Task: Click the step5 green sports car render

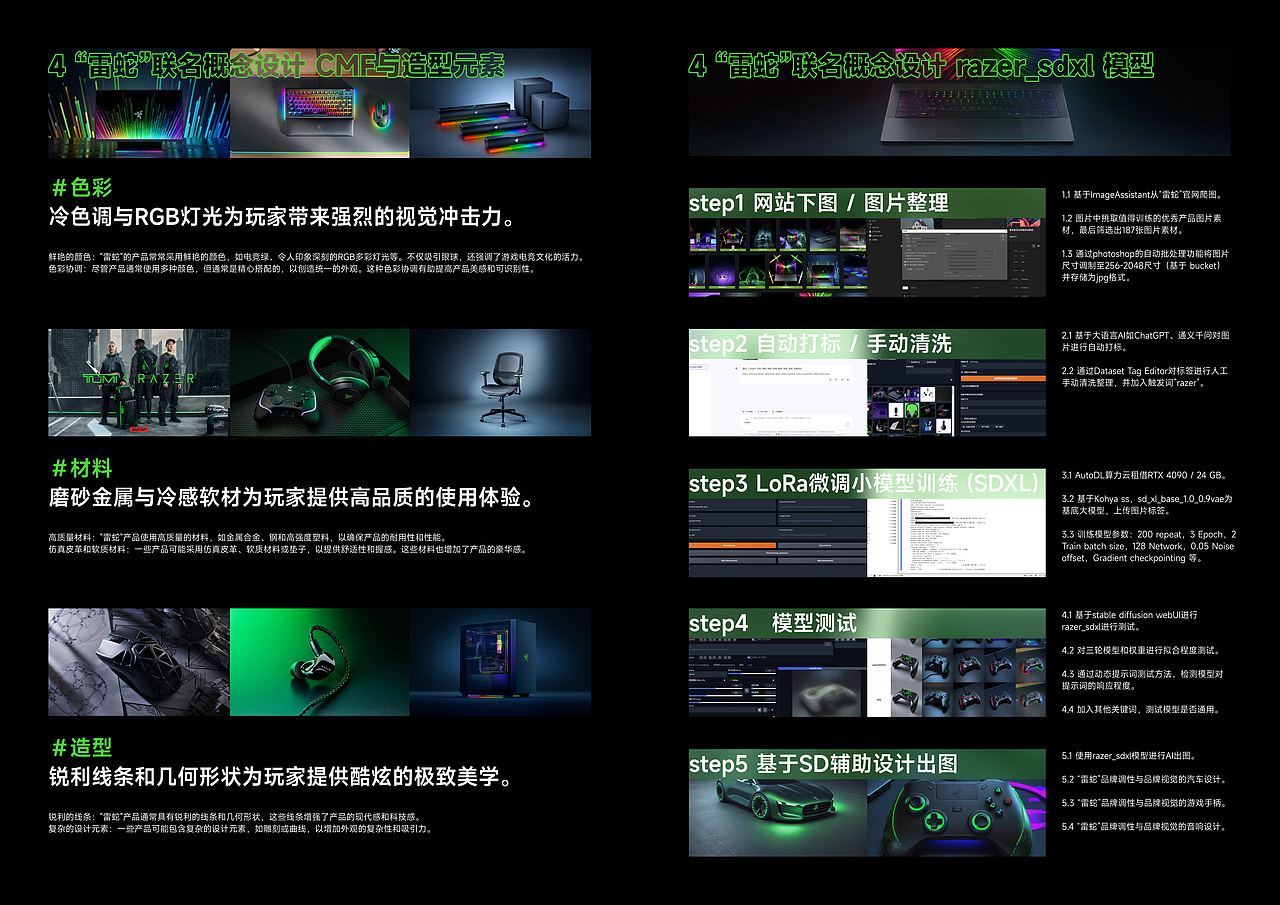Action: 778,817
